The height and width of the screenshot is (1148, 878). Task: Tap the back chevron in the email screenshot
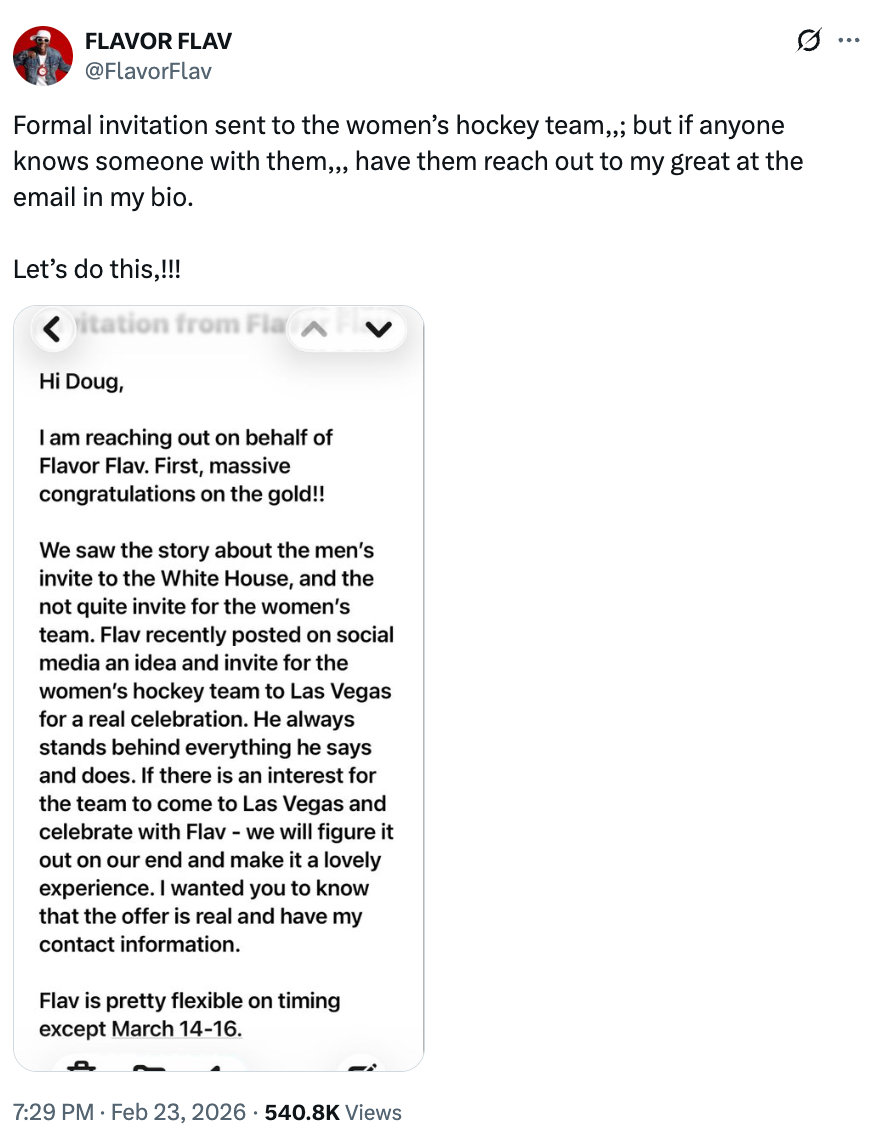(x=53, y=328)
